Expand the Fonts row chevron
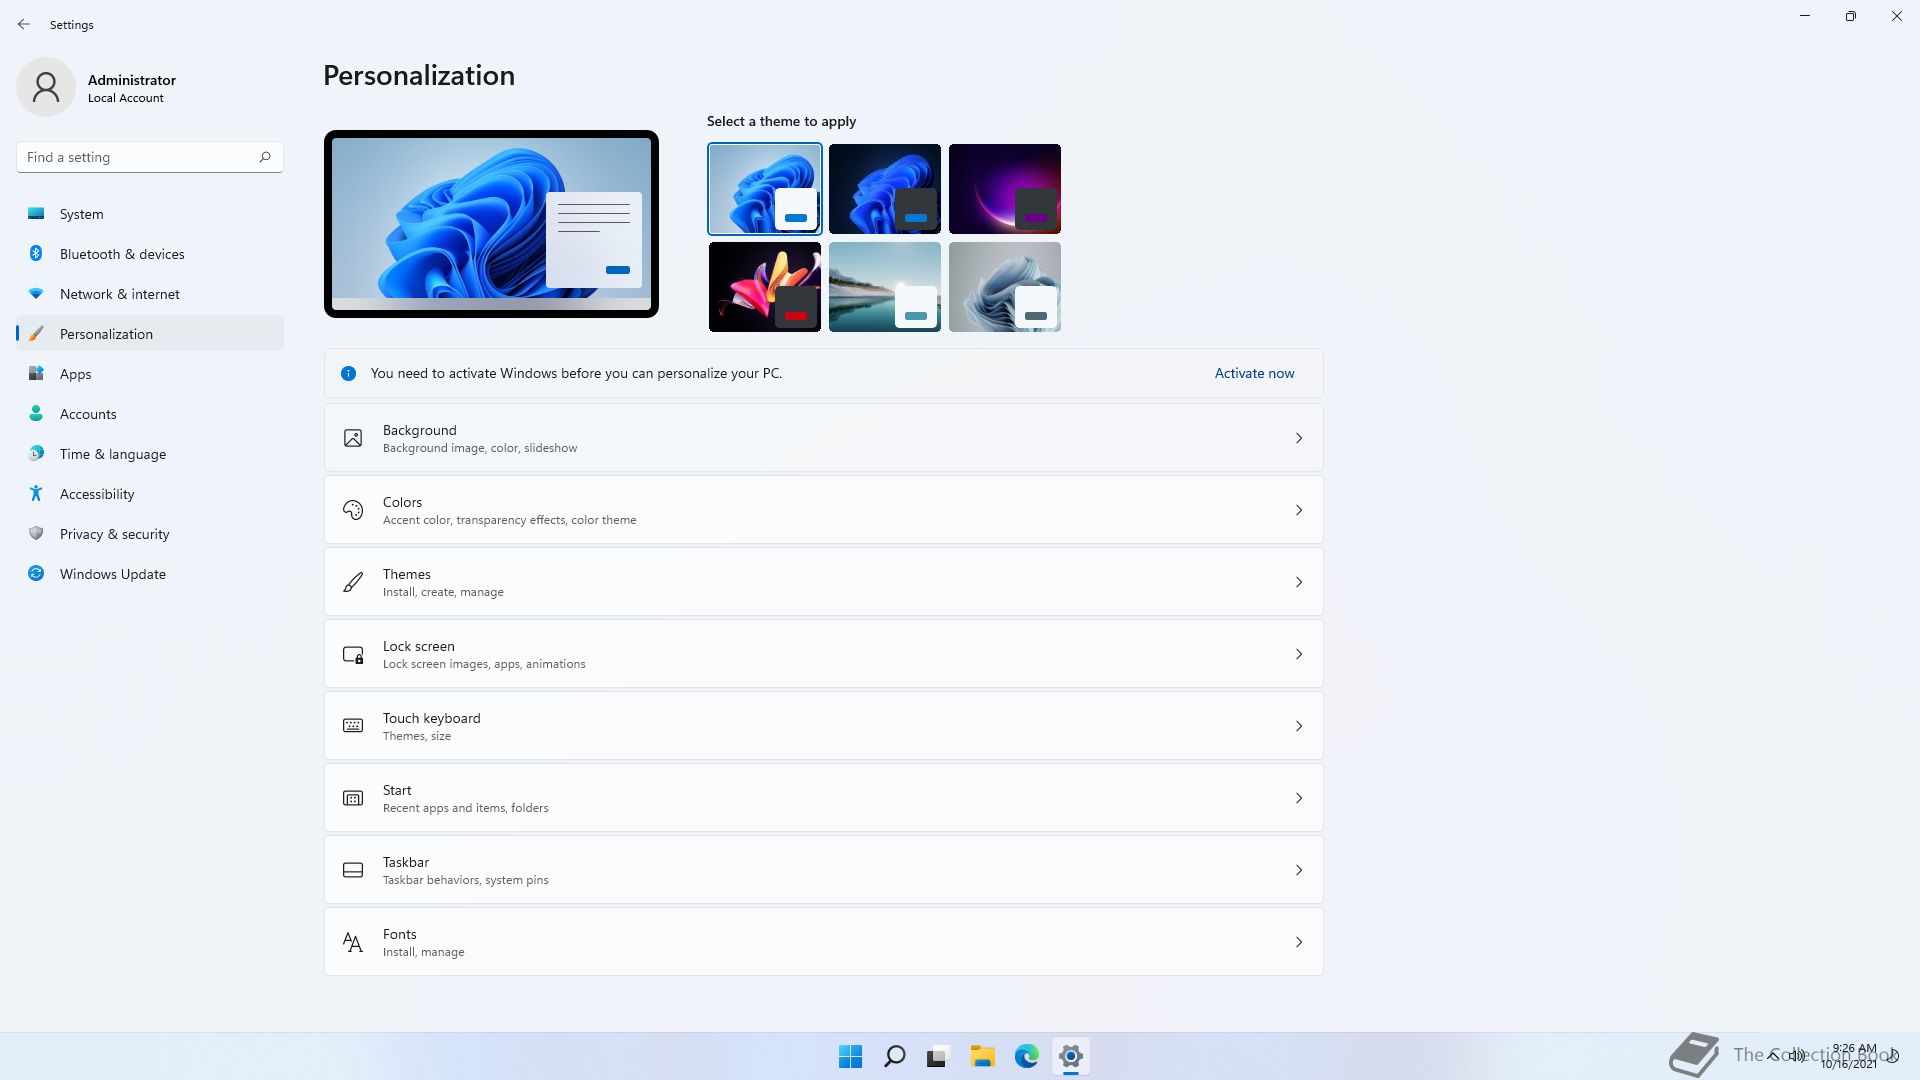This screenshot has width=1920, height=1080. [1299, 942]
